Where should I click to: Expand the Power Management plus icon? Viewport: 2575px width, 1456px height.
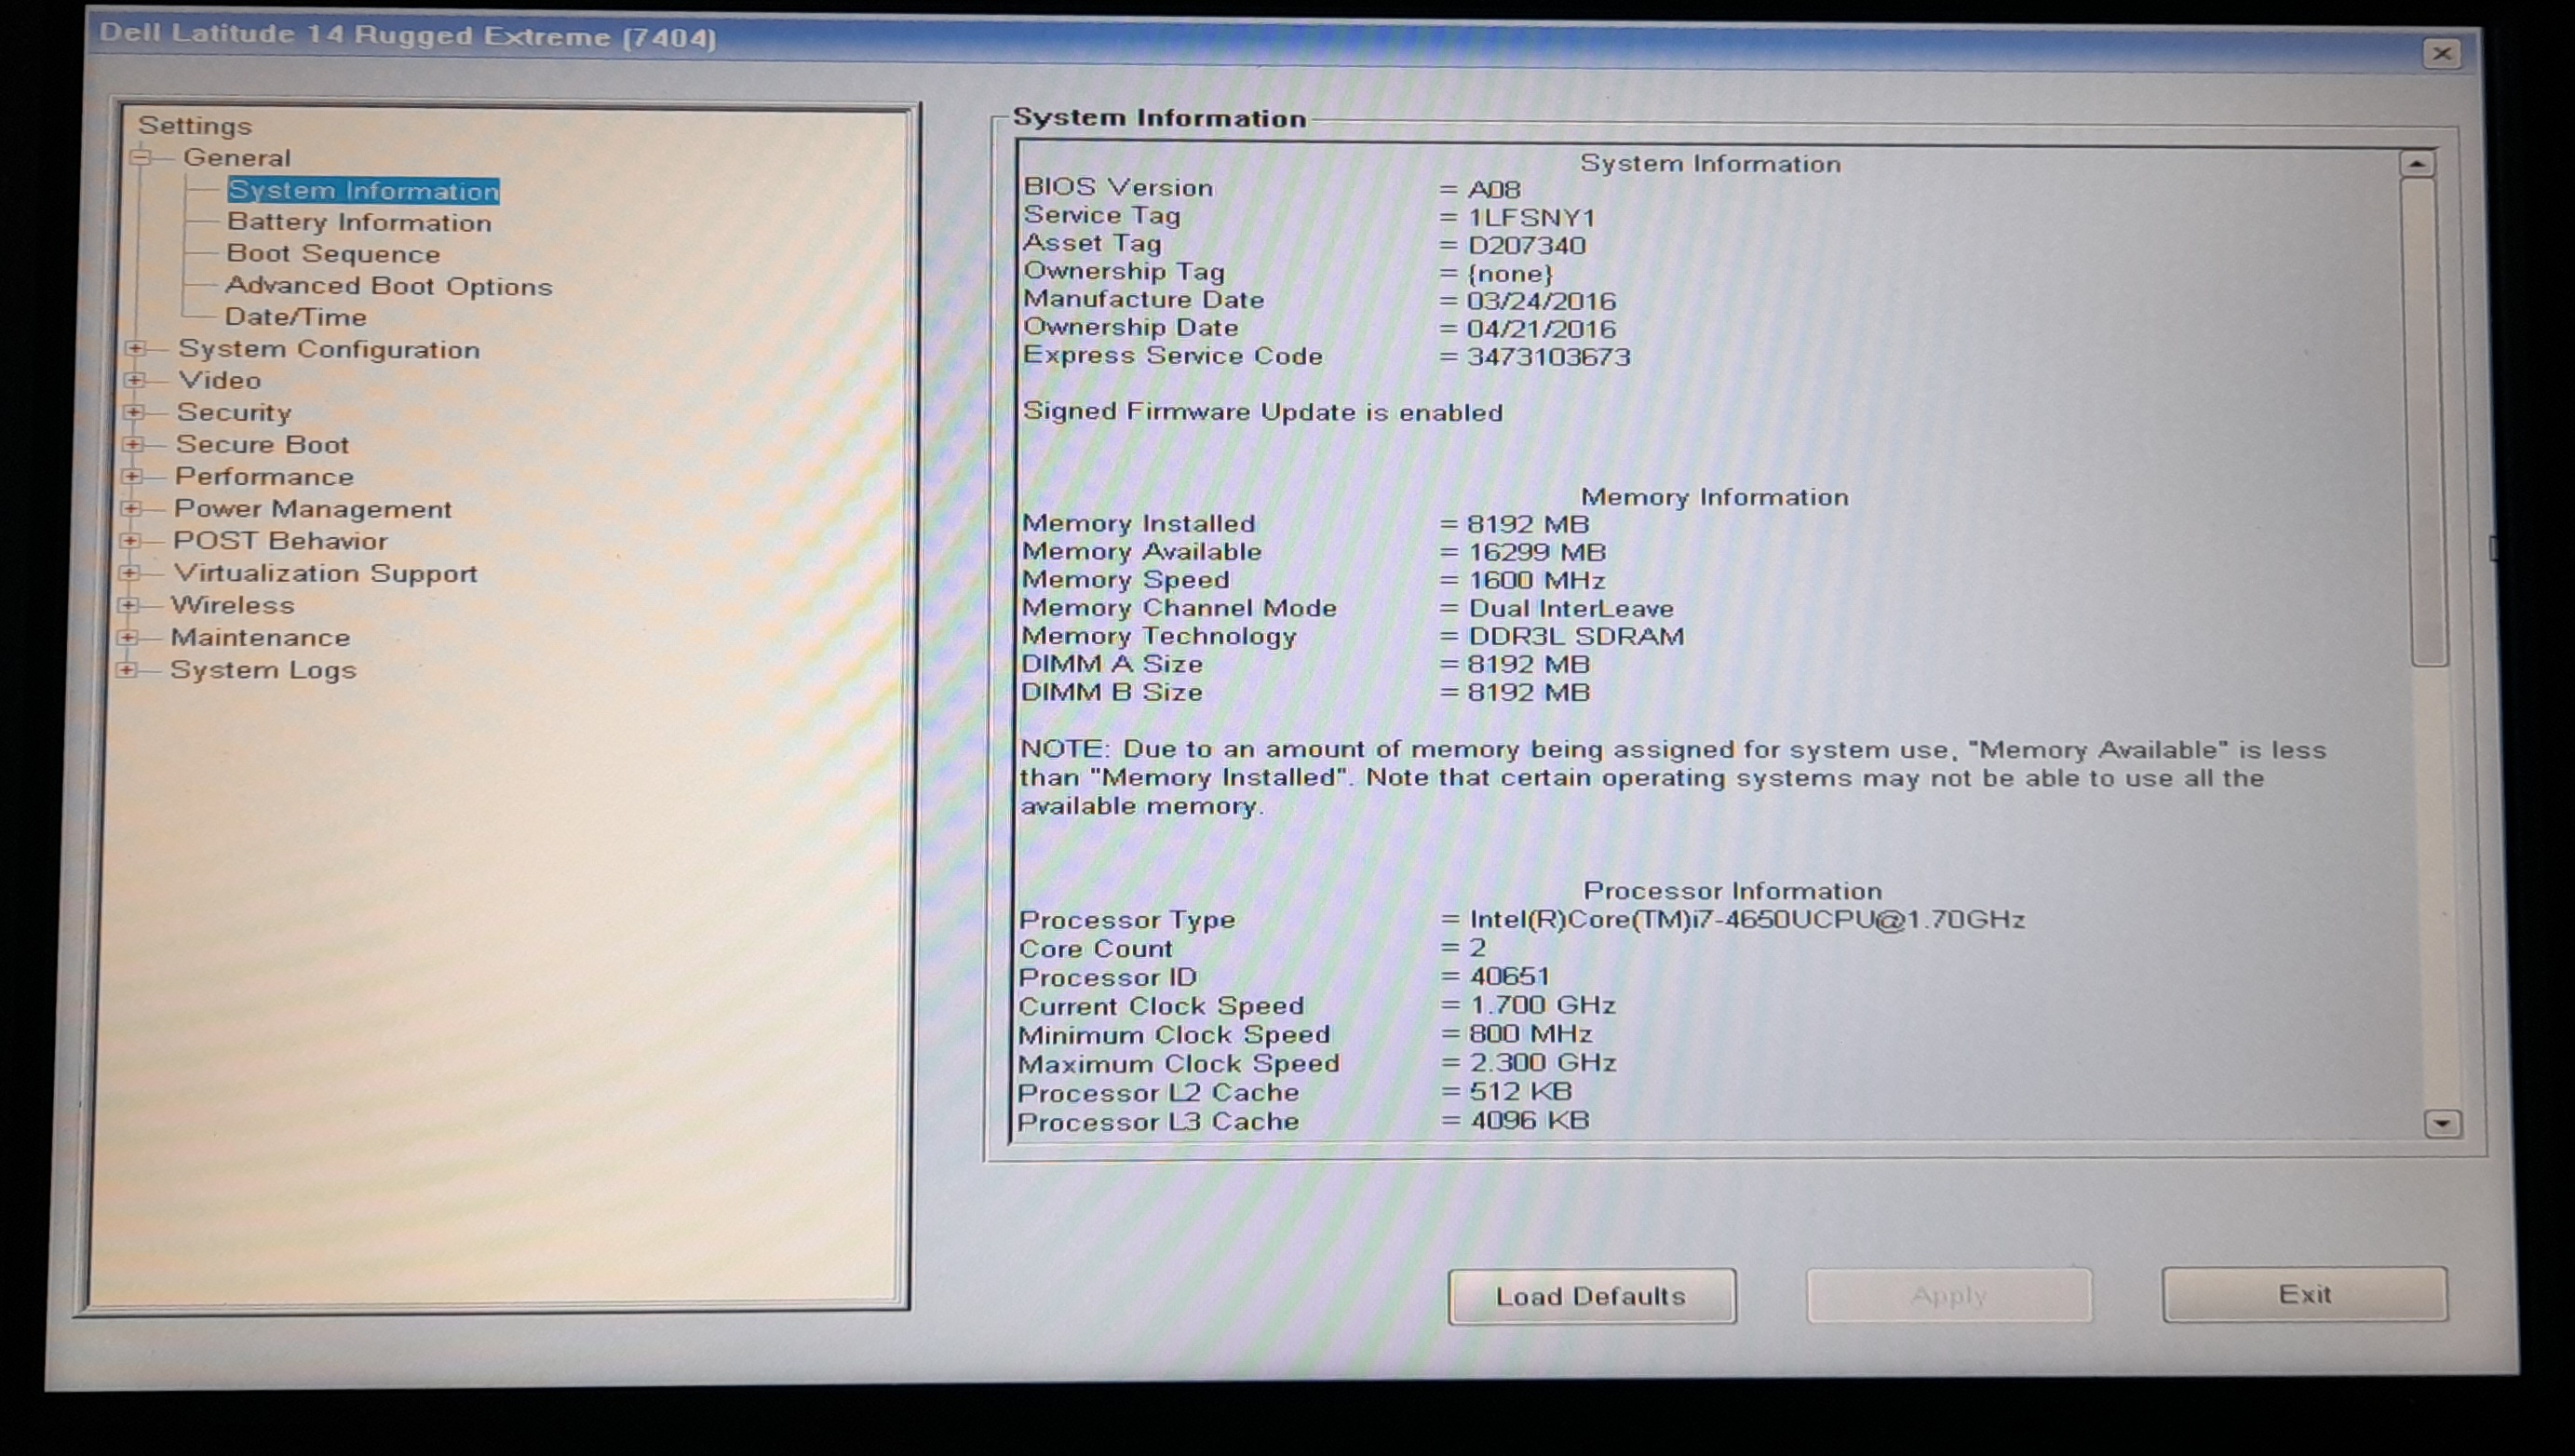point(131,508)
